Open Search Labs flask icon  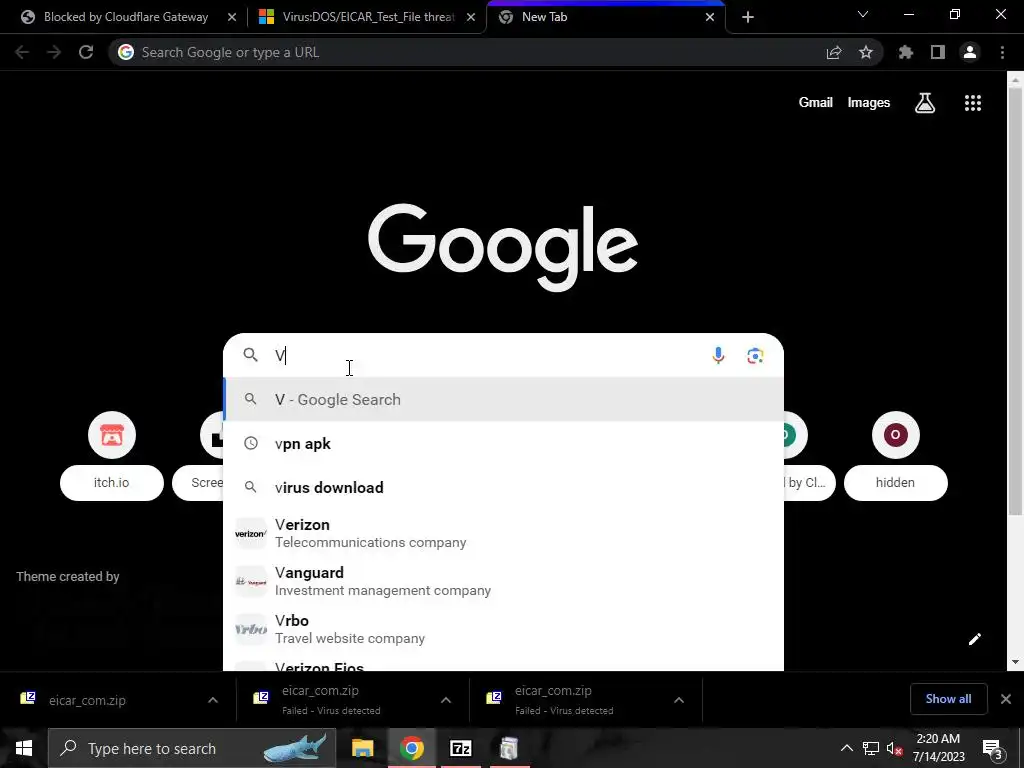coord(925,103)
